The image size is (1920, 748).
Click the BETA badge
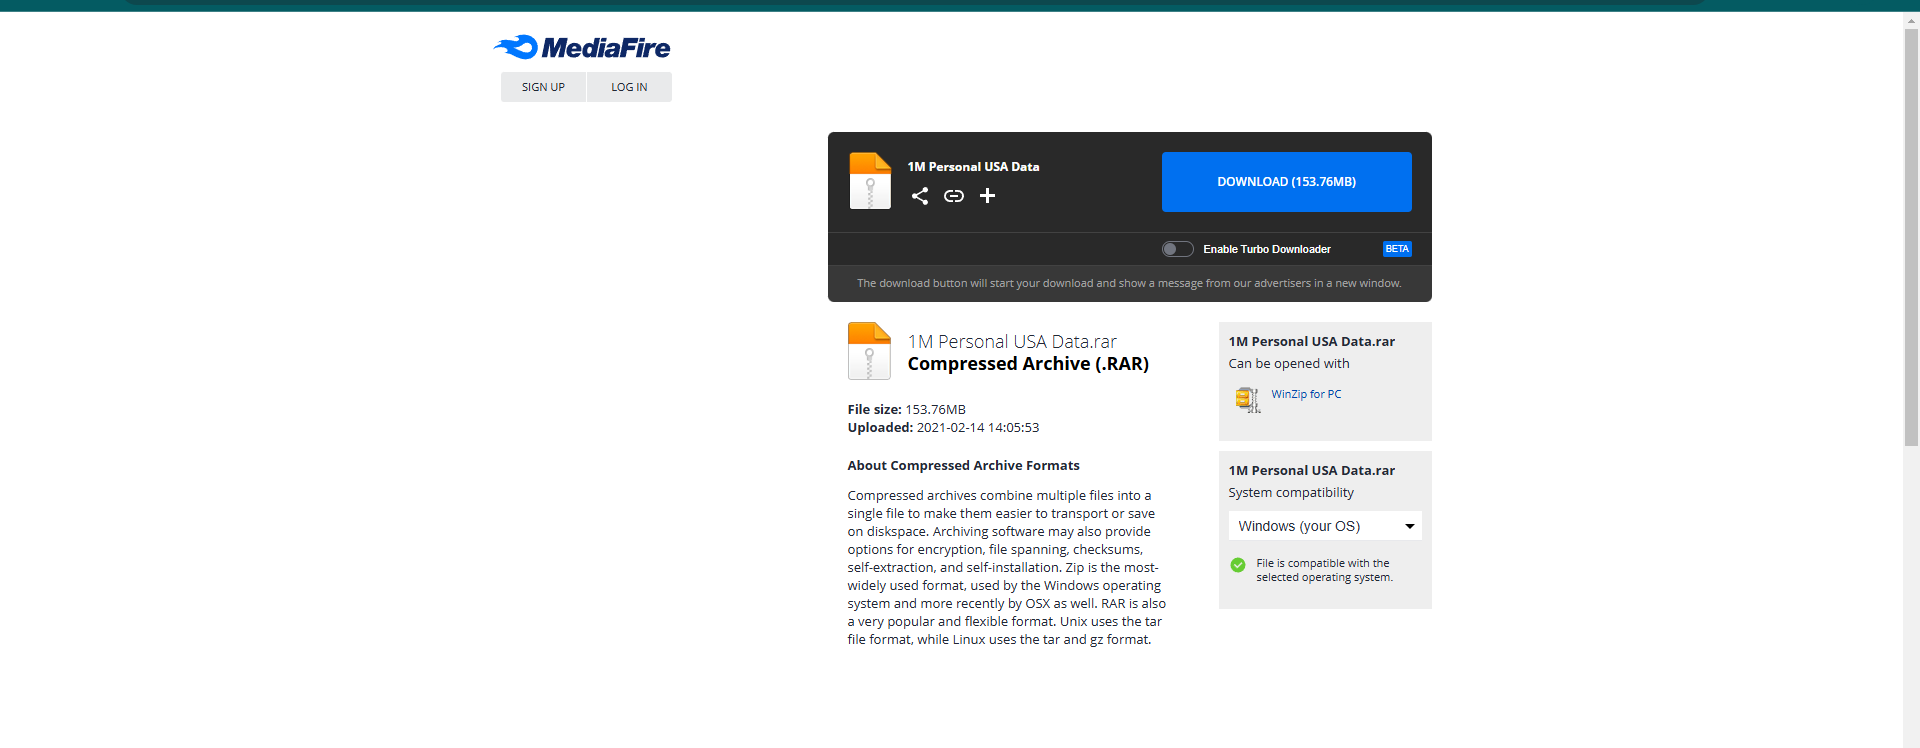tap(1397, 249)
